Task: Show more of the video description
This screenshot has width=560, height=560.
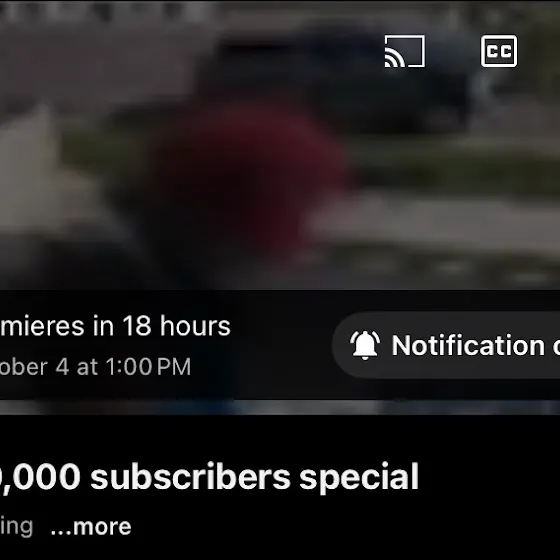Action: tap(91, 527)
